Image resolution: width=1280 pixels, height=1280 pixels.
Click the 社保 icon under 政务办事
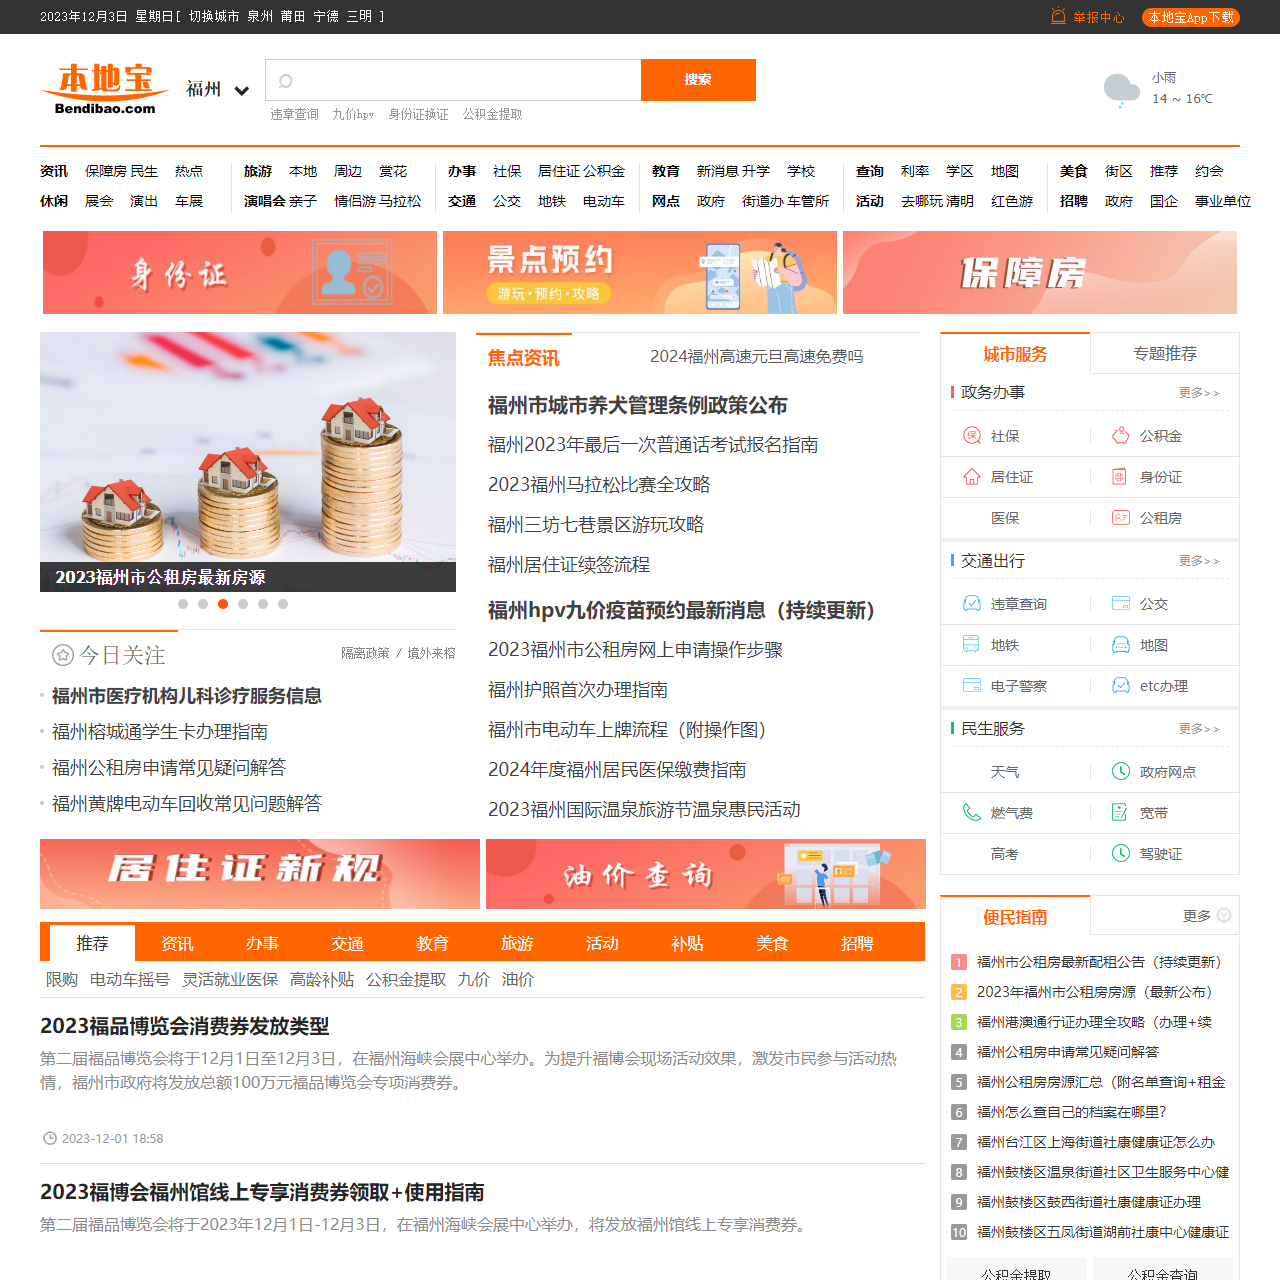pyautogui.click(x=971, y=436)
